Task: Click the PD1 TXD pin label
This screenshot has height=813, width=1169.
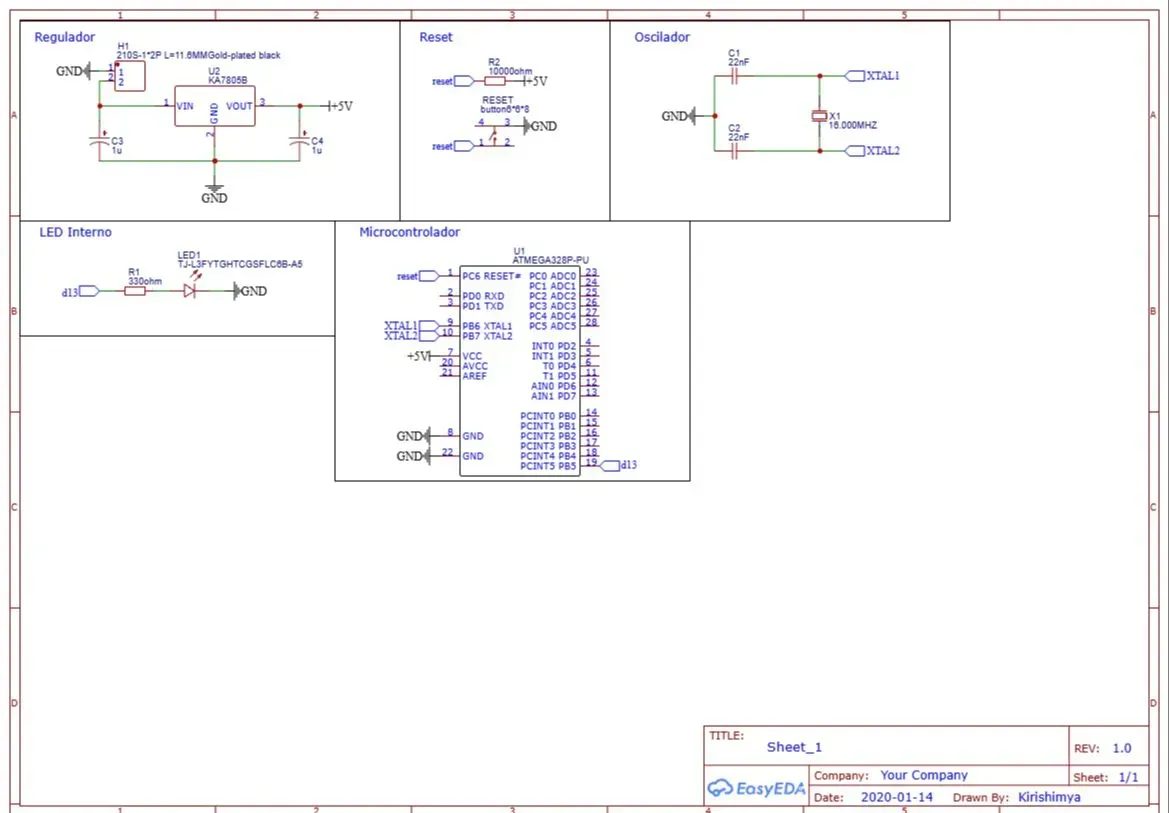Action: pyautogui.click(x=483, y=306)
